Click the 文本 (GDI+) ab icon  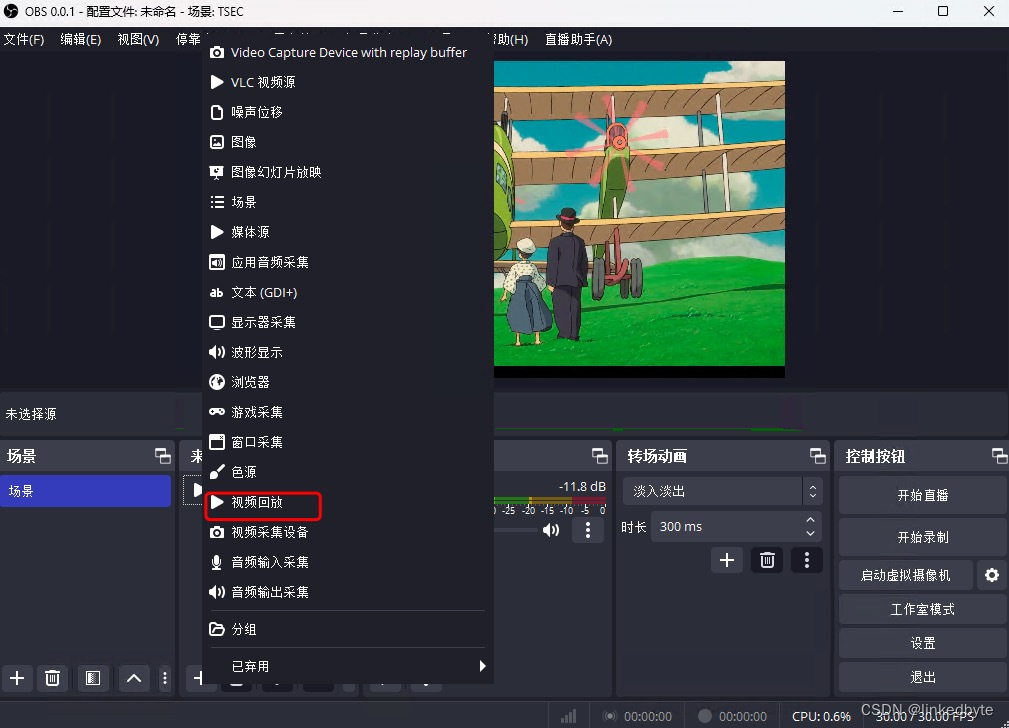(x=217, y=292)
